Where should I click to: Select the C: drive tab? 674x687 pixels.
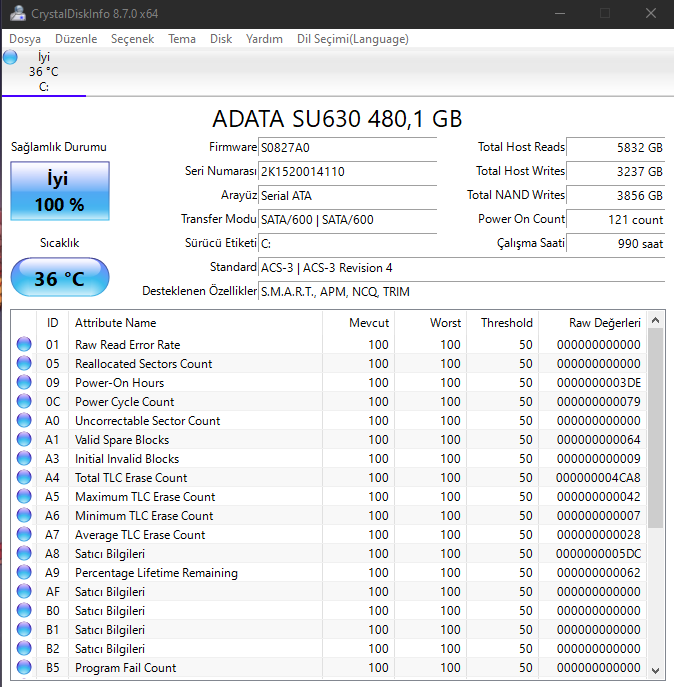(x=44, y=72)
